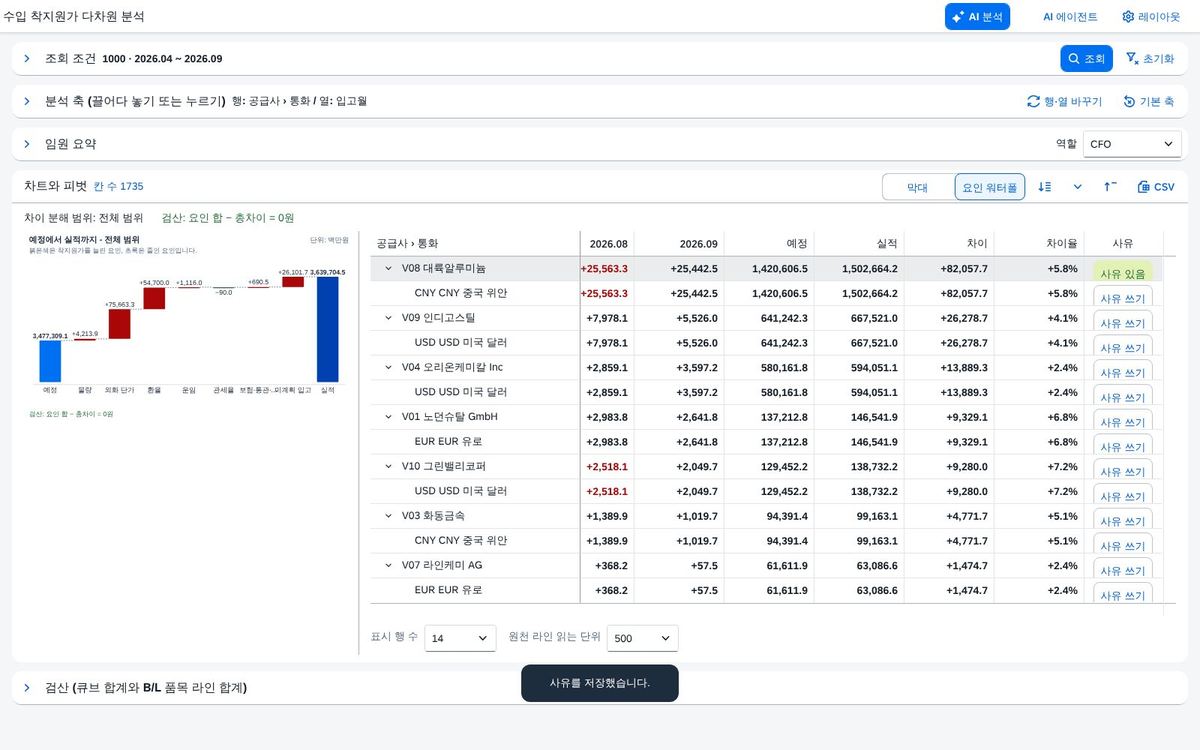Image resolution: width=1200 pixels, height=750 pixels.
Task: Collapse the V04 오리온케미칼 Inc row
Action: (x=389, y=367)
